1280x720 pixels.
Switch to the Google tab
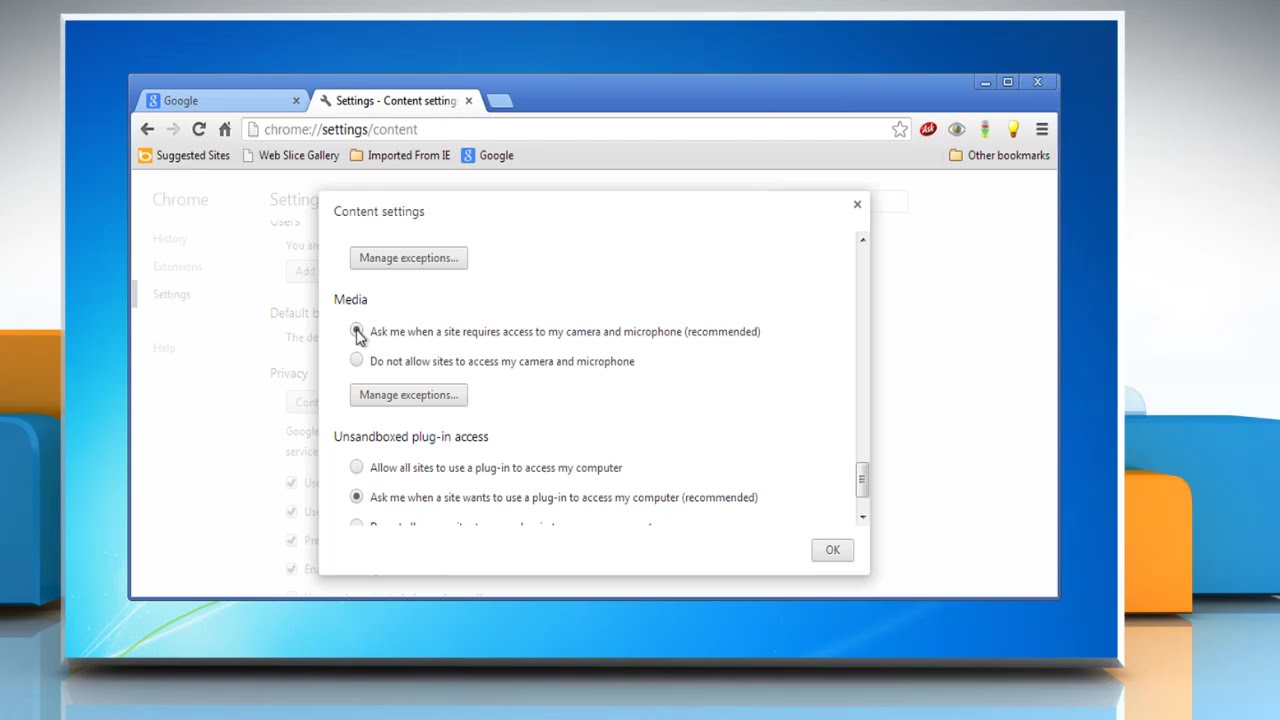tap(222, 100)
